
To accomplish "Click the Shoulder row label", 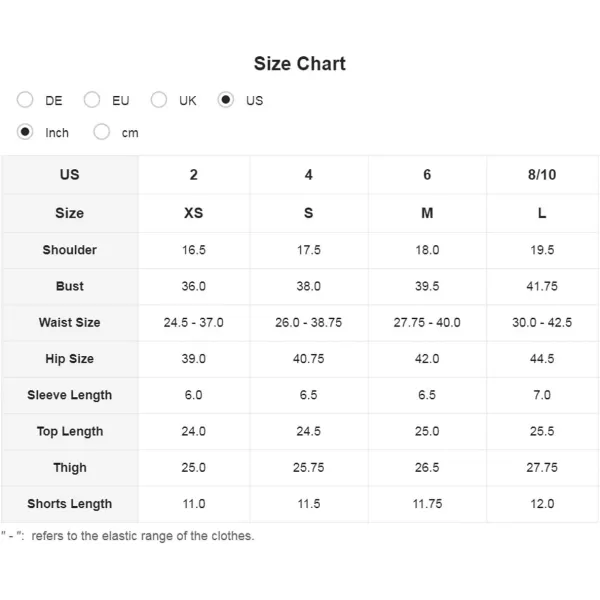I will pyautogui.click(x=70, y=250).
